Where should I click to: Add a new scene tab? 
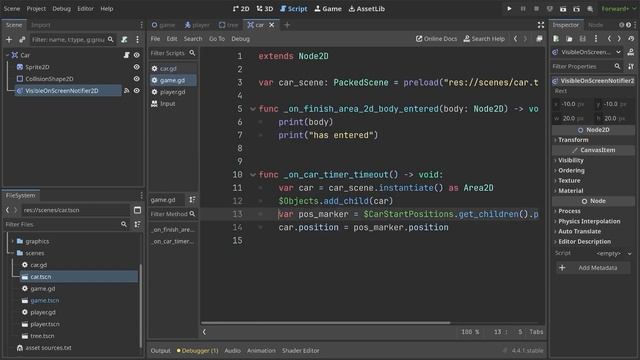click(287, 25)
